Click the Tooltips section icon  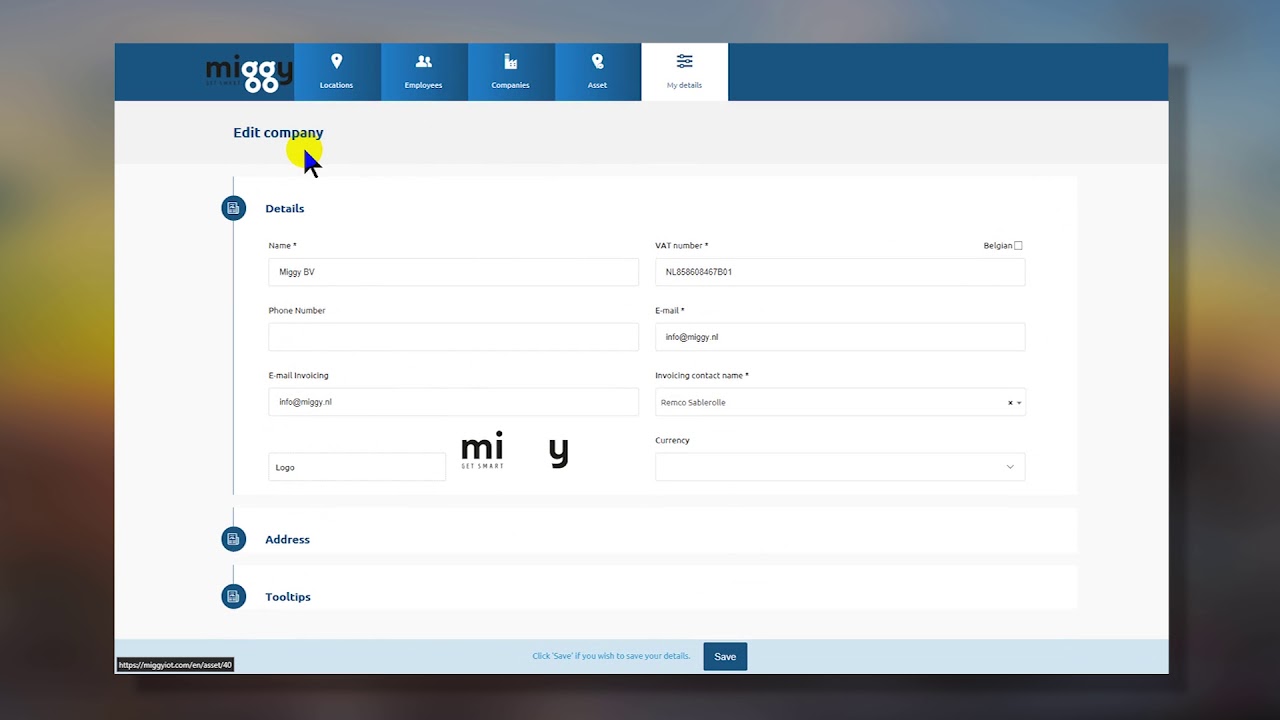[x=233, y=596]
